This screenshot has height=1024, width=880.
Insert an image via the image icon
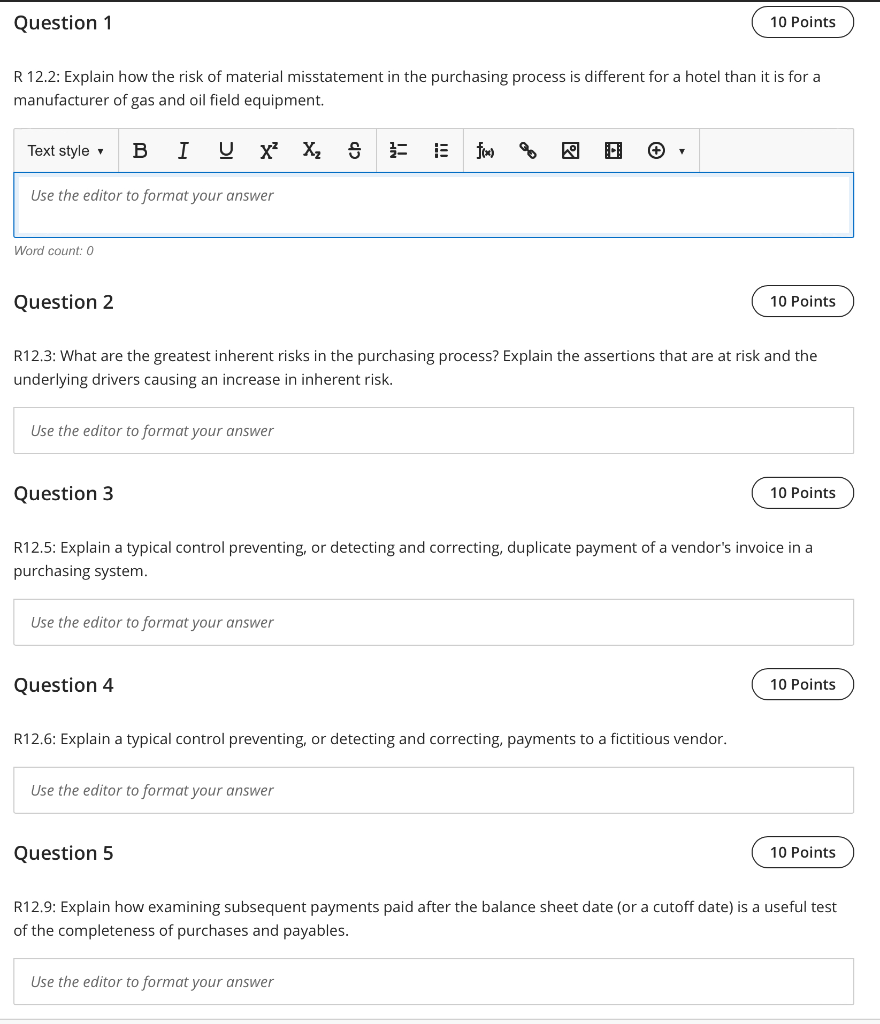(570, 150)
